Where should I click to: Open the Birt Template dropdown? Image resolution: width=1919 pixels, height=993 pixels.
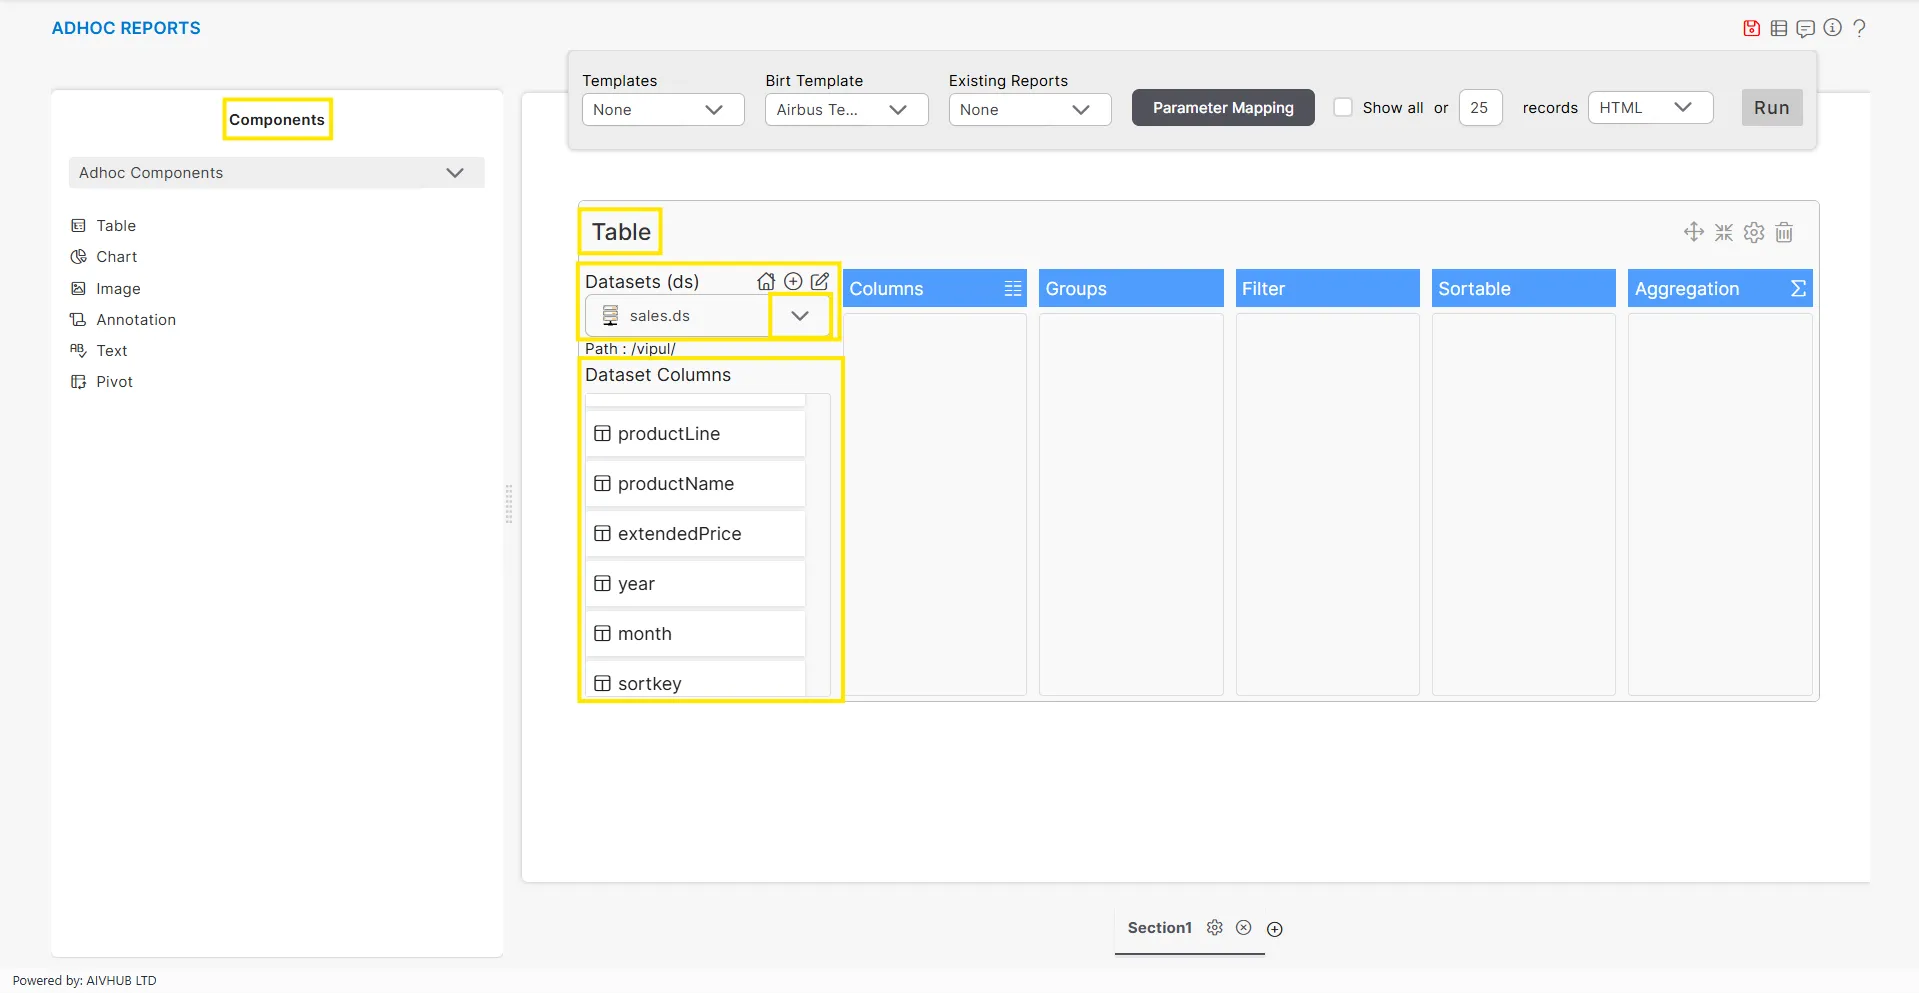846,110
